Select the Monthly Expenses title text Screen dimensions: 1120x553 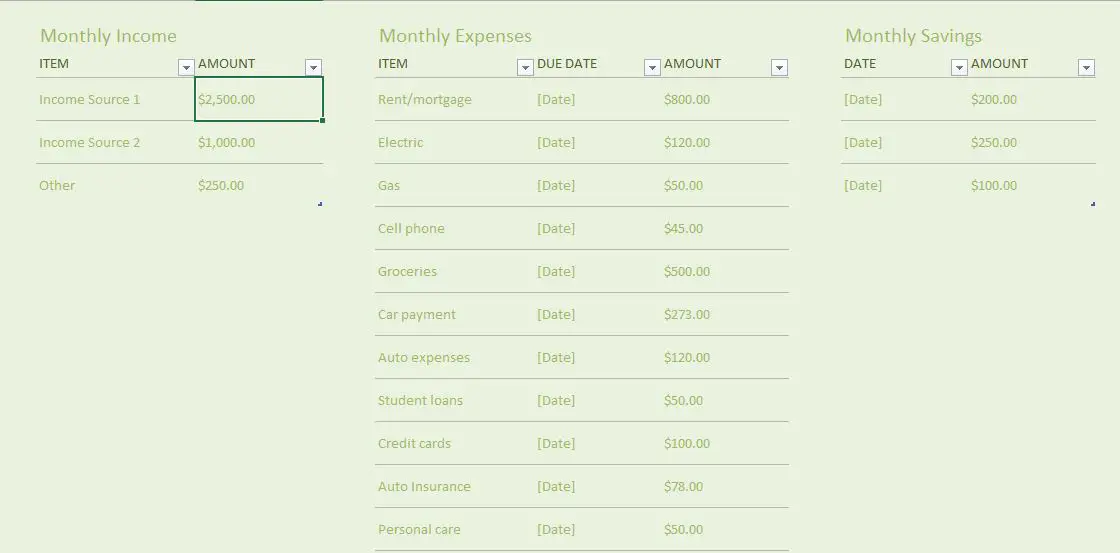[x=455, y=36]
